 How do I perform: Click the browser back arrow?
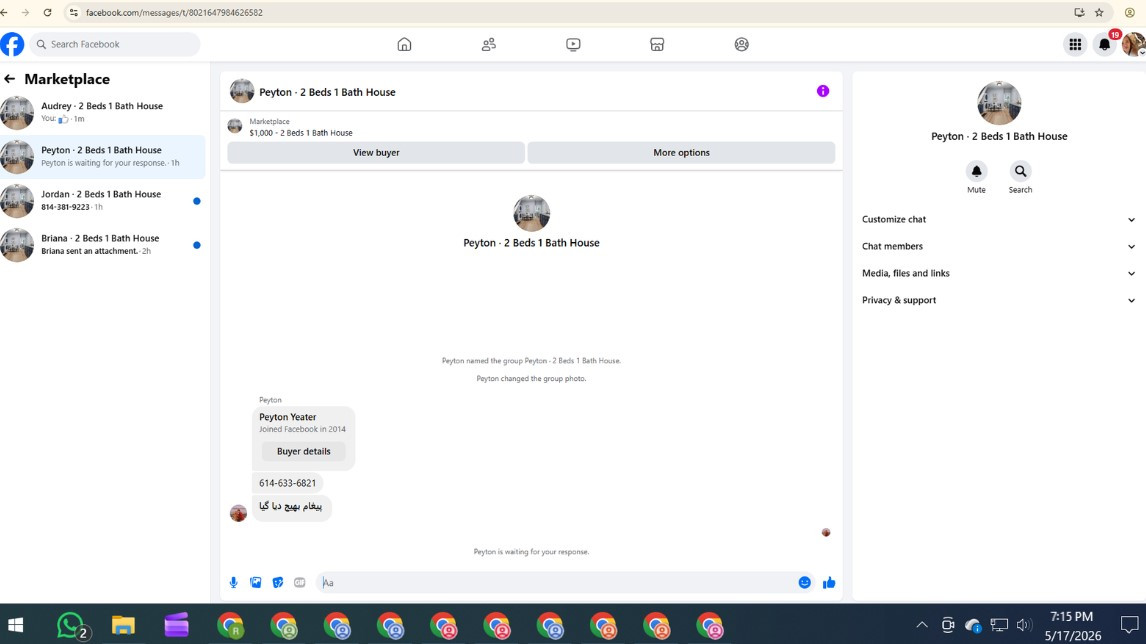click(4, 12)
